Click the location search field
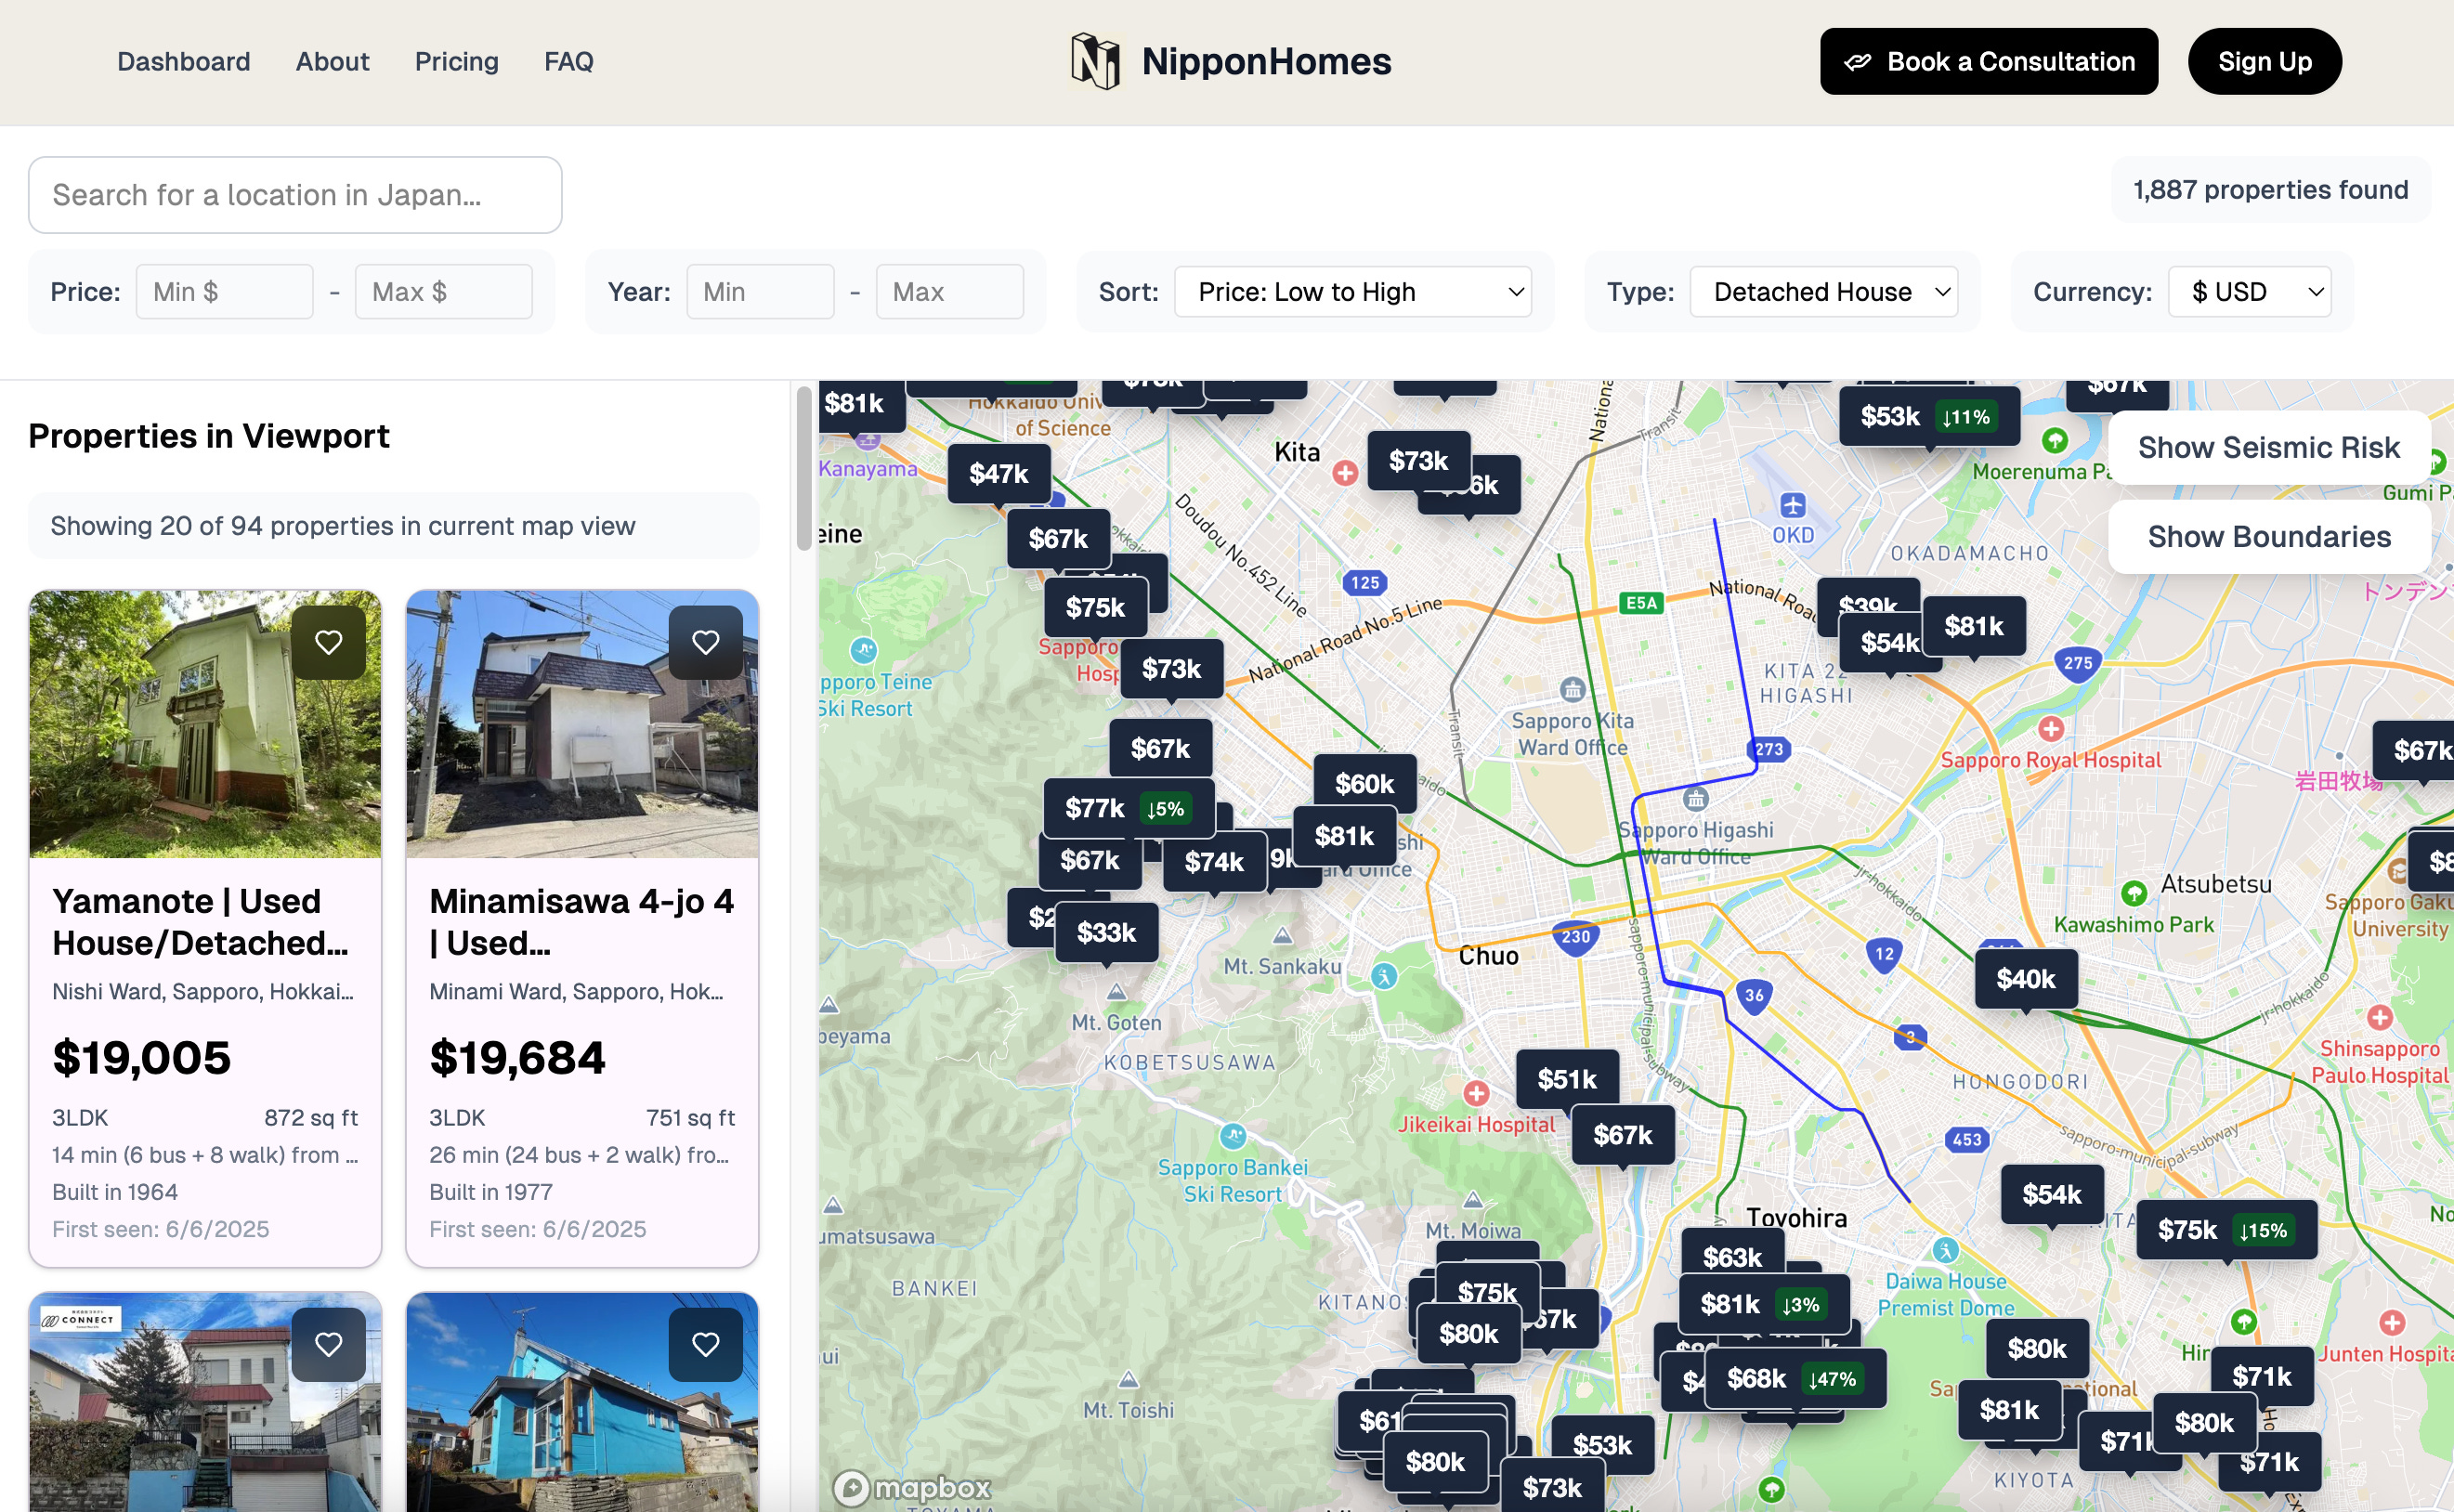 click(295, 194)
